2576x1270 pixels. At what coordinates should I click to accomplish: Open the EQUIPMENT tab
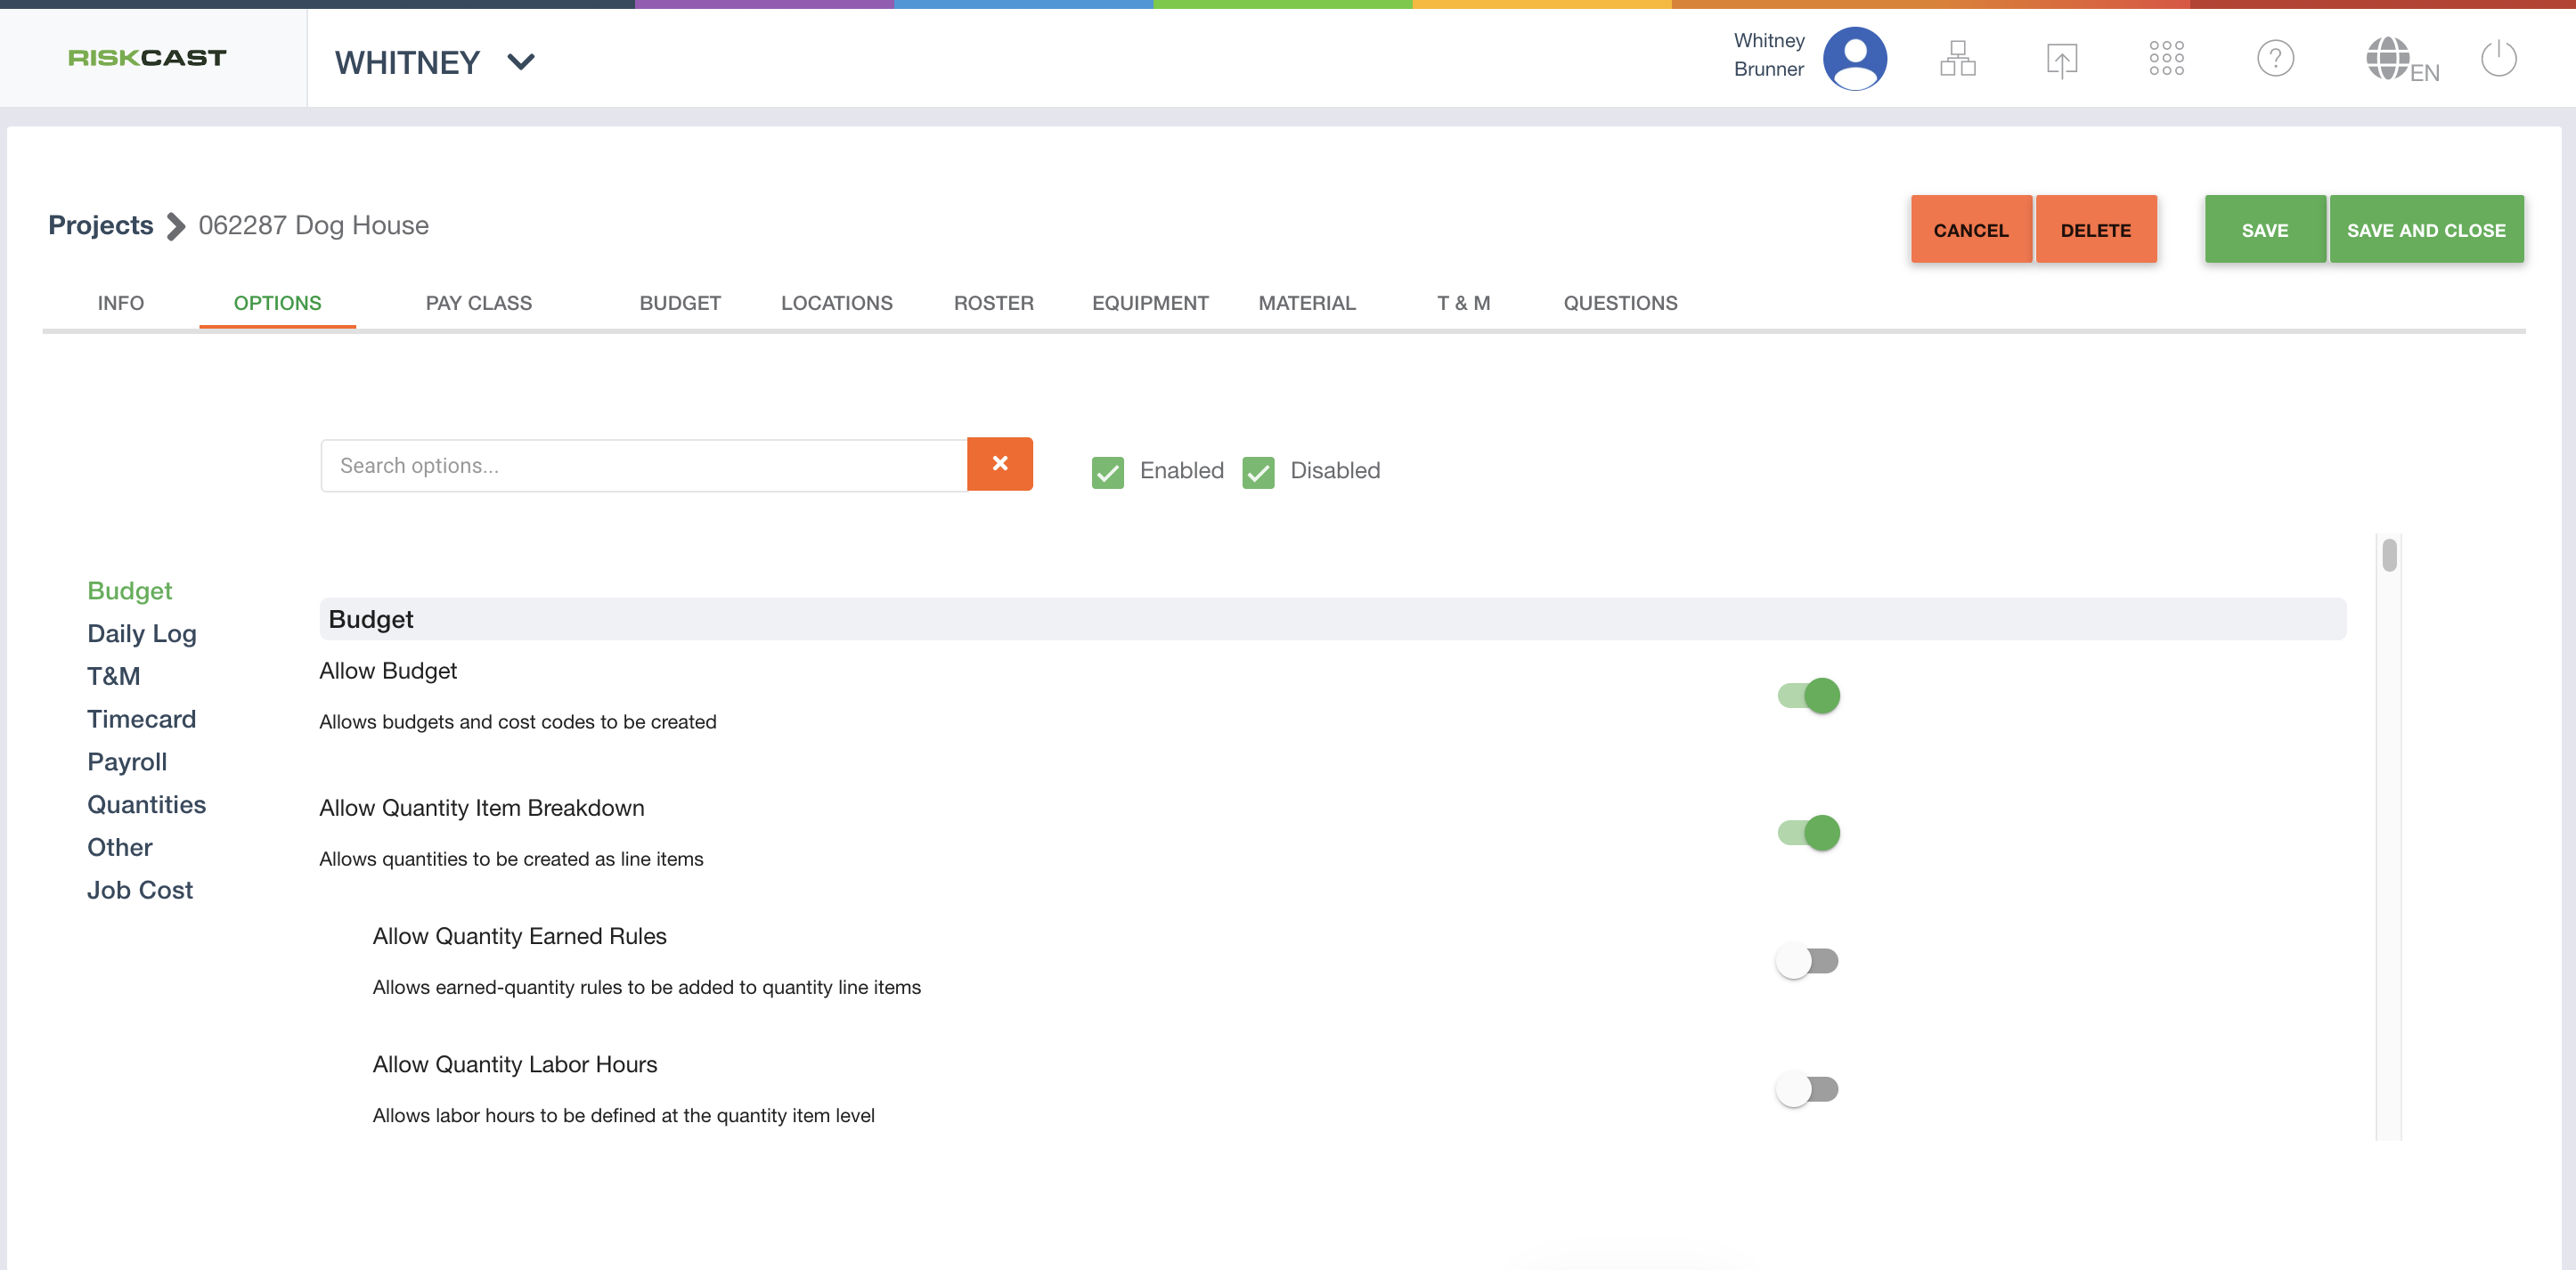[x=1150, y=303]
